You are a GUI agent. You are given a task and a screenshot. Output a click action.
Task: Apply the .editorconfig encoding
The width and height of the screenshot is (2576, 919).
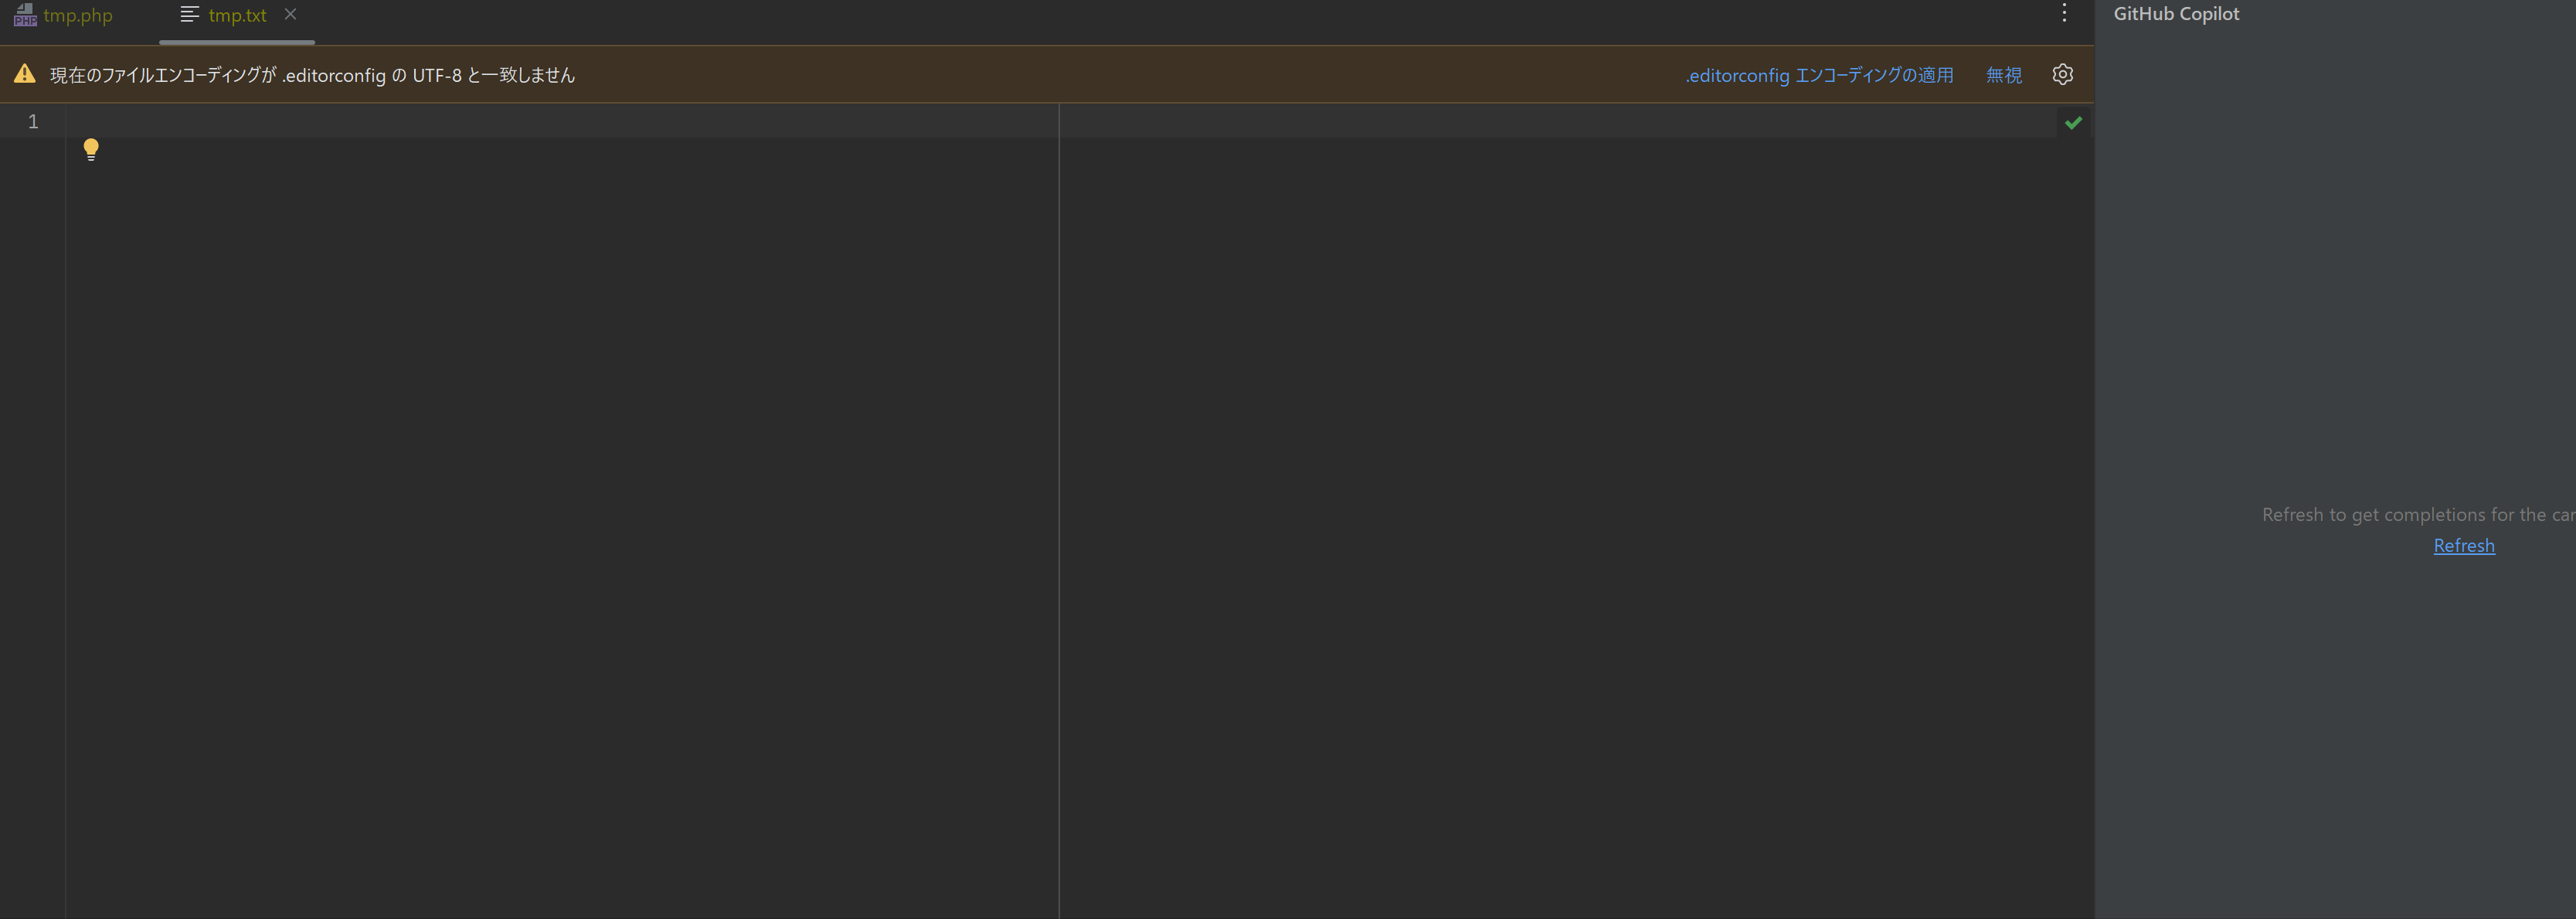pos(1819,75)
